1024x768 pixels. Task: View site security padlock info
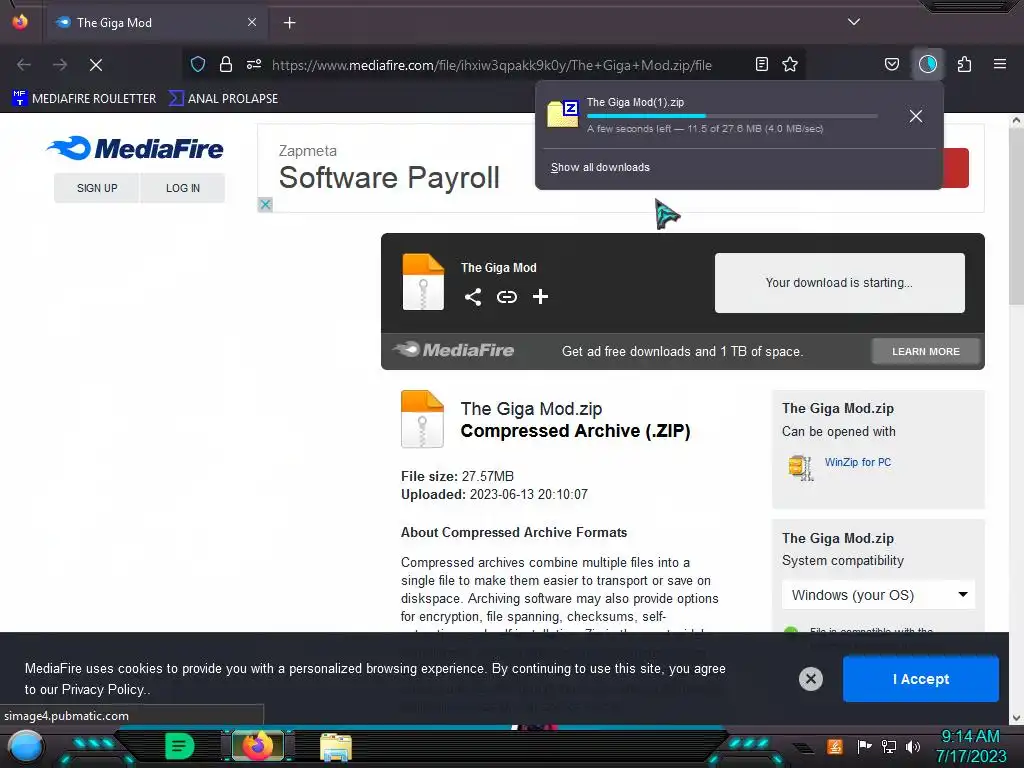pos(226,64)
